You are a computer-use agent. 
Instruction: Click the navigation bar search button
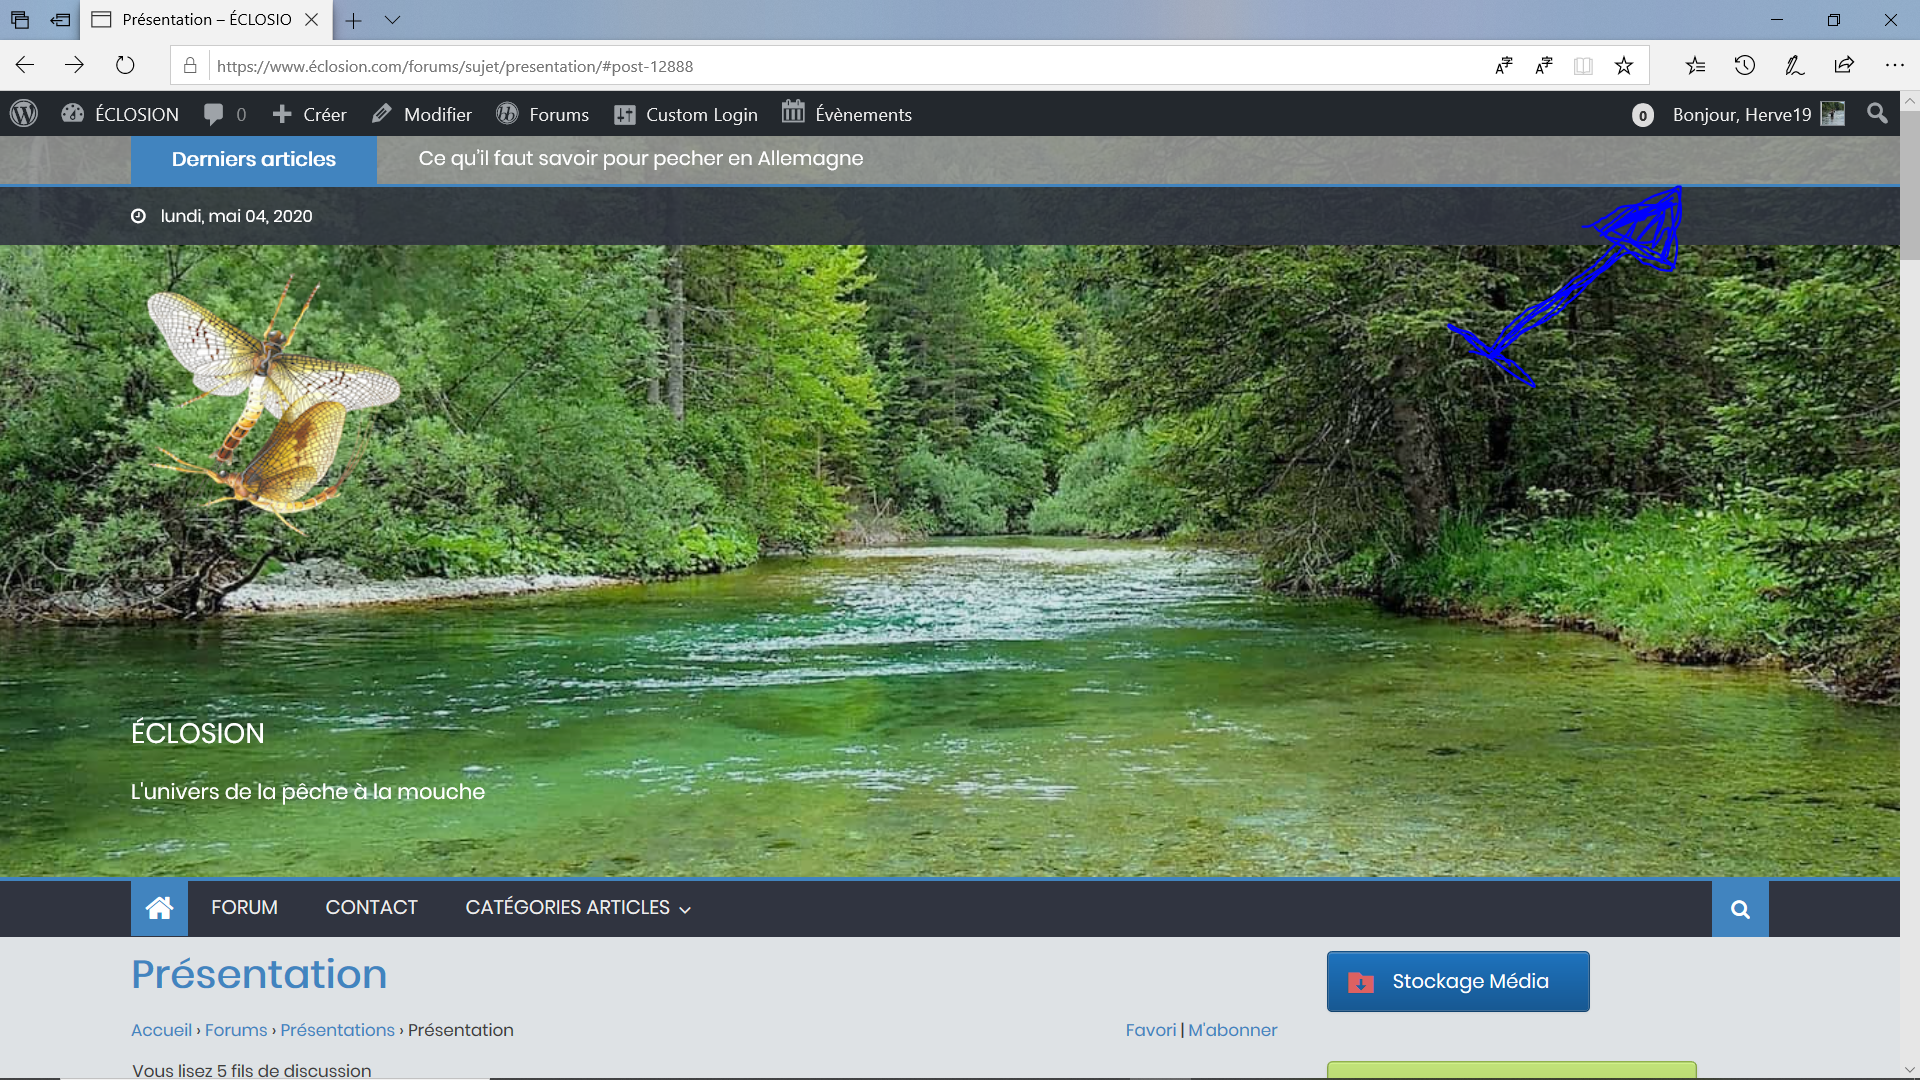1740,909
